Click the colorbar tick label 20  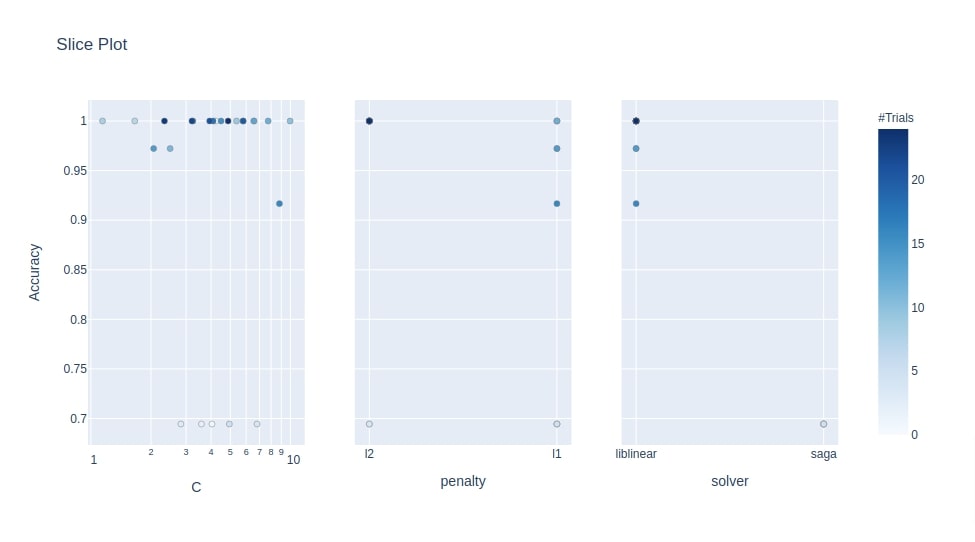[x=918, y=180]
